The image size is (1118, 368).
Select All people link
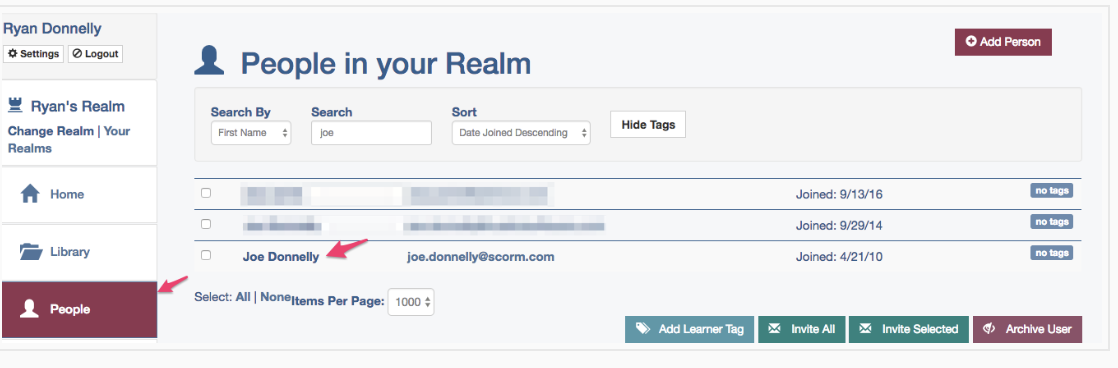click(x=243, y=297)
